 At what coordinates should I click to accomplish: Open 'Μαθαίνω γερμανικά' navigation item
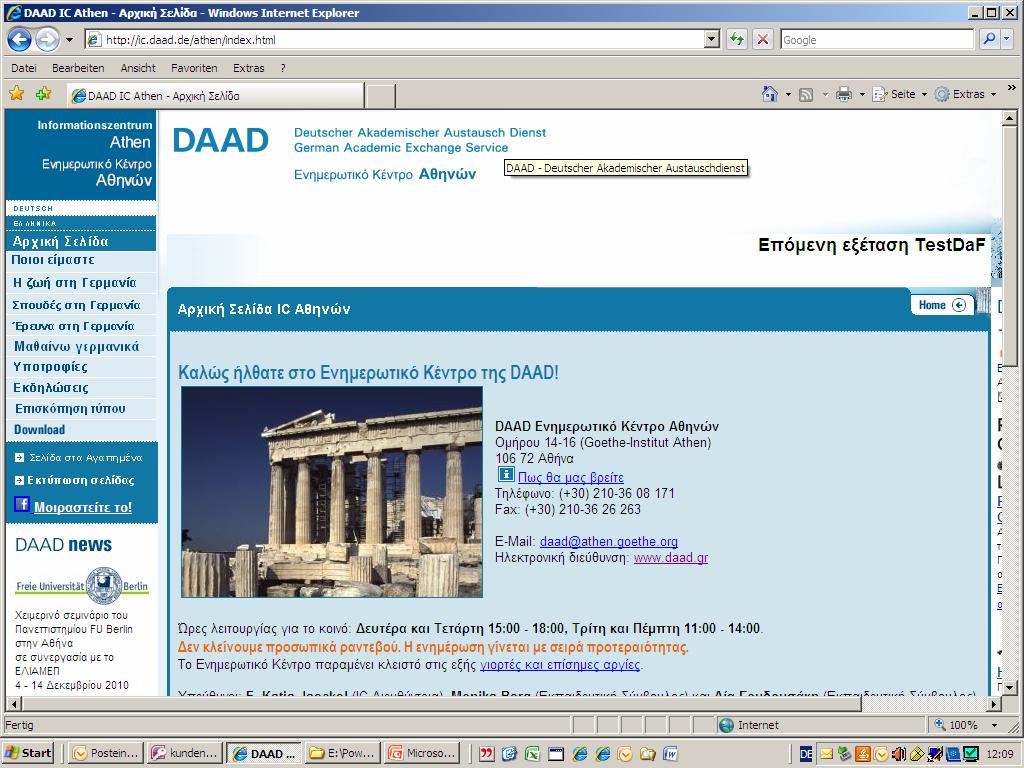[76, 347]
